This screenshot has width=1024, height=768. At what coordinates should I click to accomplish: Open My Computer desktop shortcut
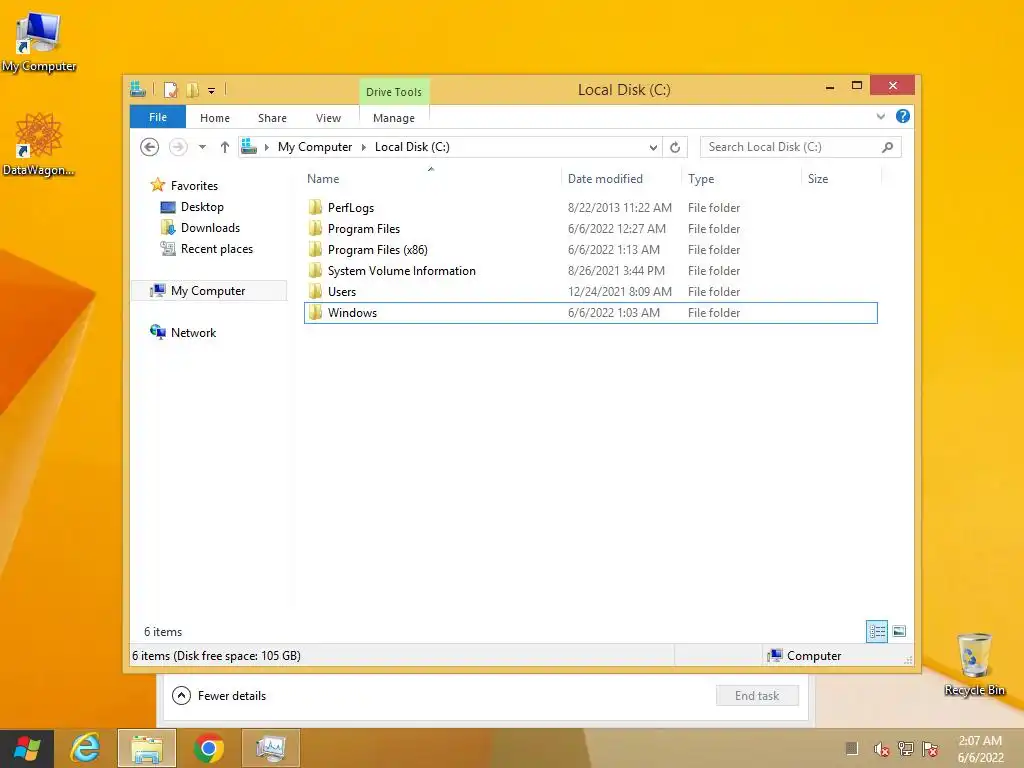[38, 40]
